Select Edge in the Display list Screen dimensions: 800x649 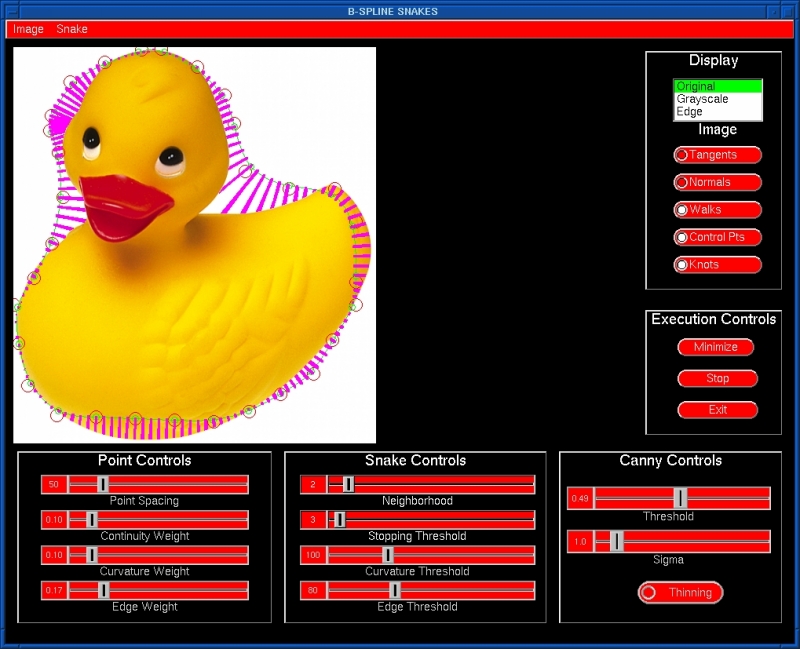pyautogui.click(x=718, y=112)
